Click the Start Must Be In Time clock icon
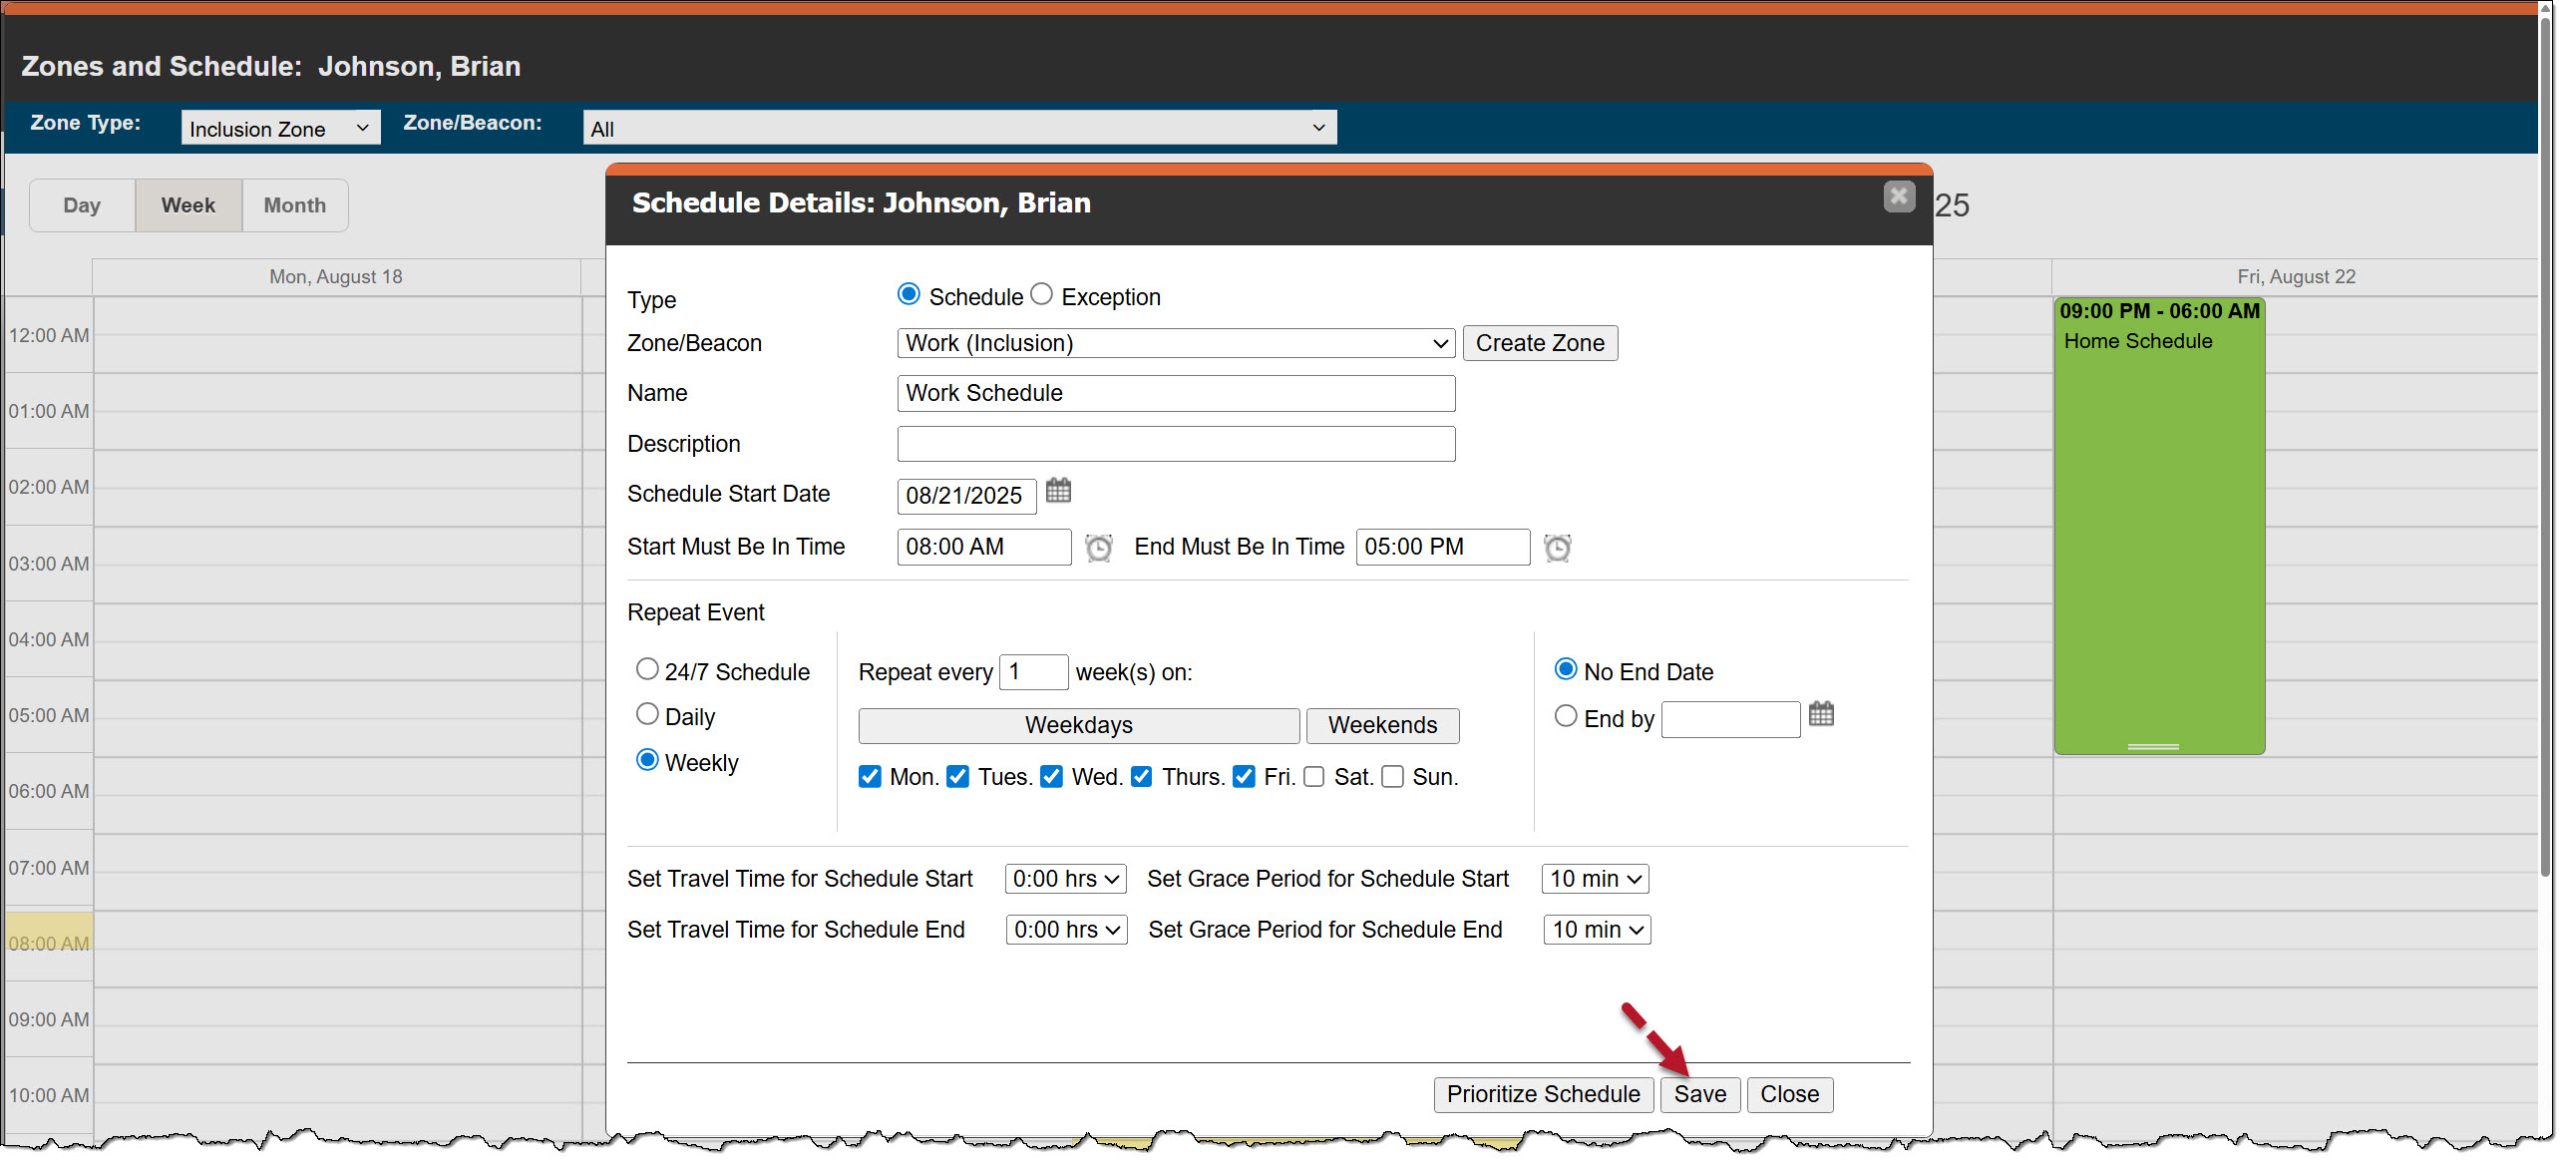This screenshot has height=1166, width=2560. pos(1098,548)
